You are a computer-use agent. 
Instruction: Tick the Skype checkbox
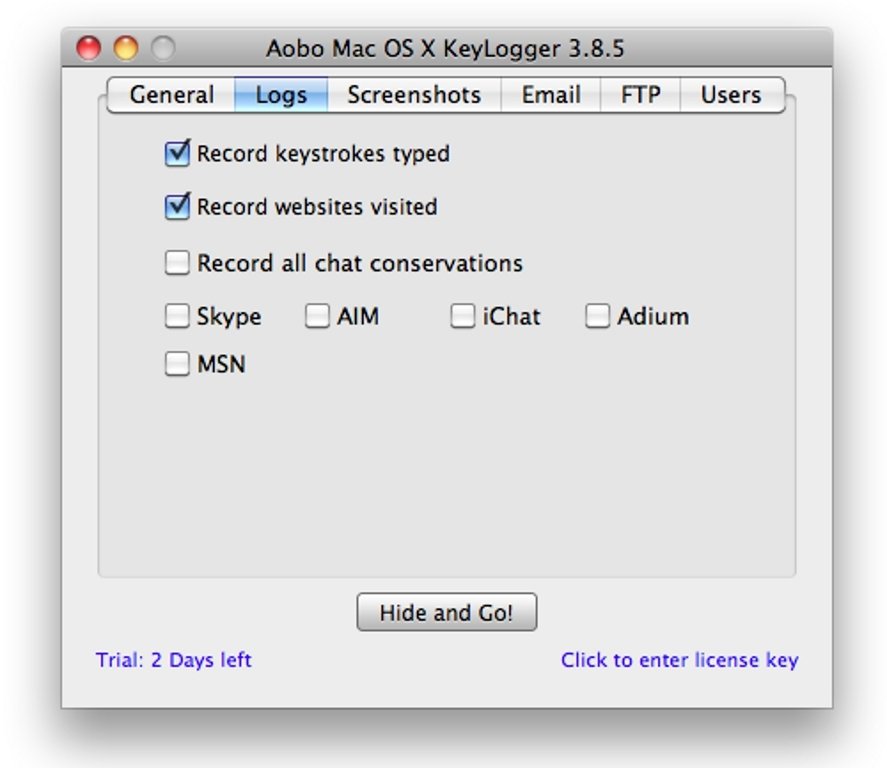click(x=177, y=316)
